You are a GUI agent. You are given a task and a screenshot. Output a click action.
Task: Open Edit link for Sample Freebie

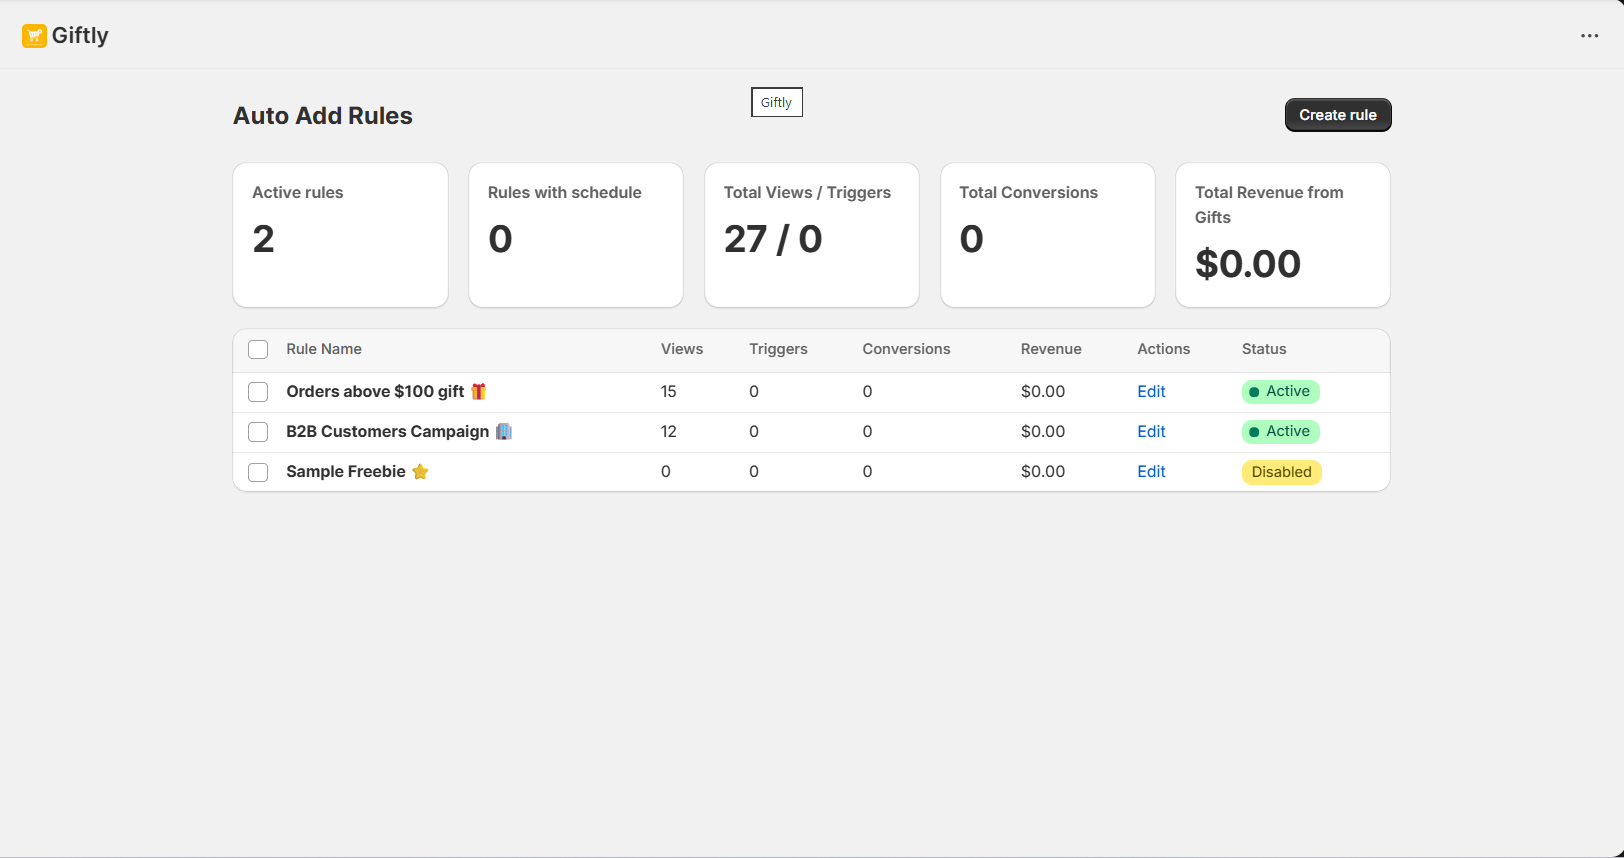point(1151,472)
